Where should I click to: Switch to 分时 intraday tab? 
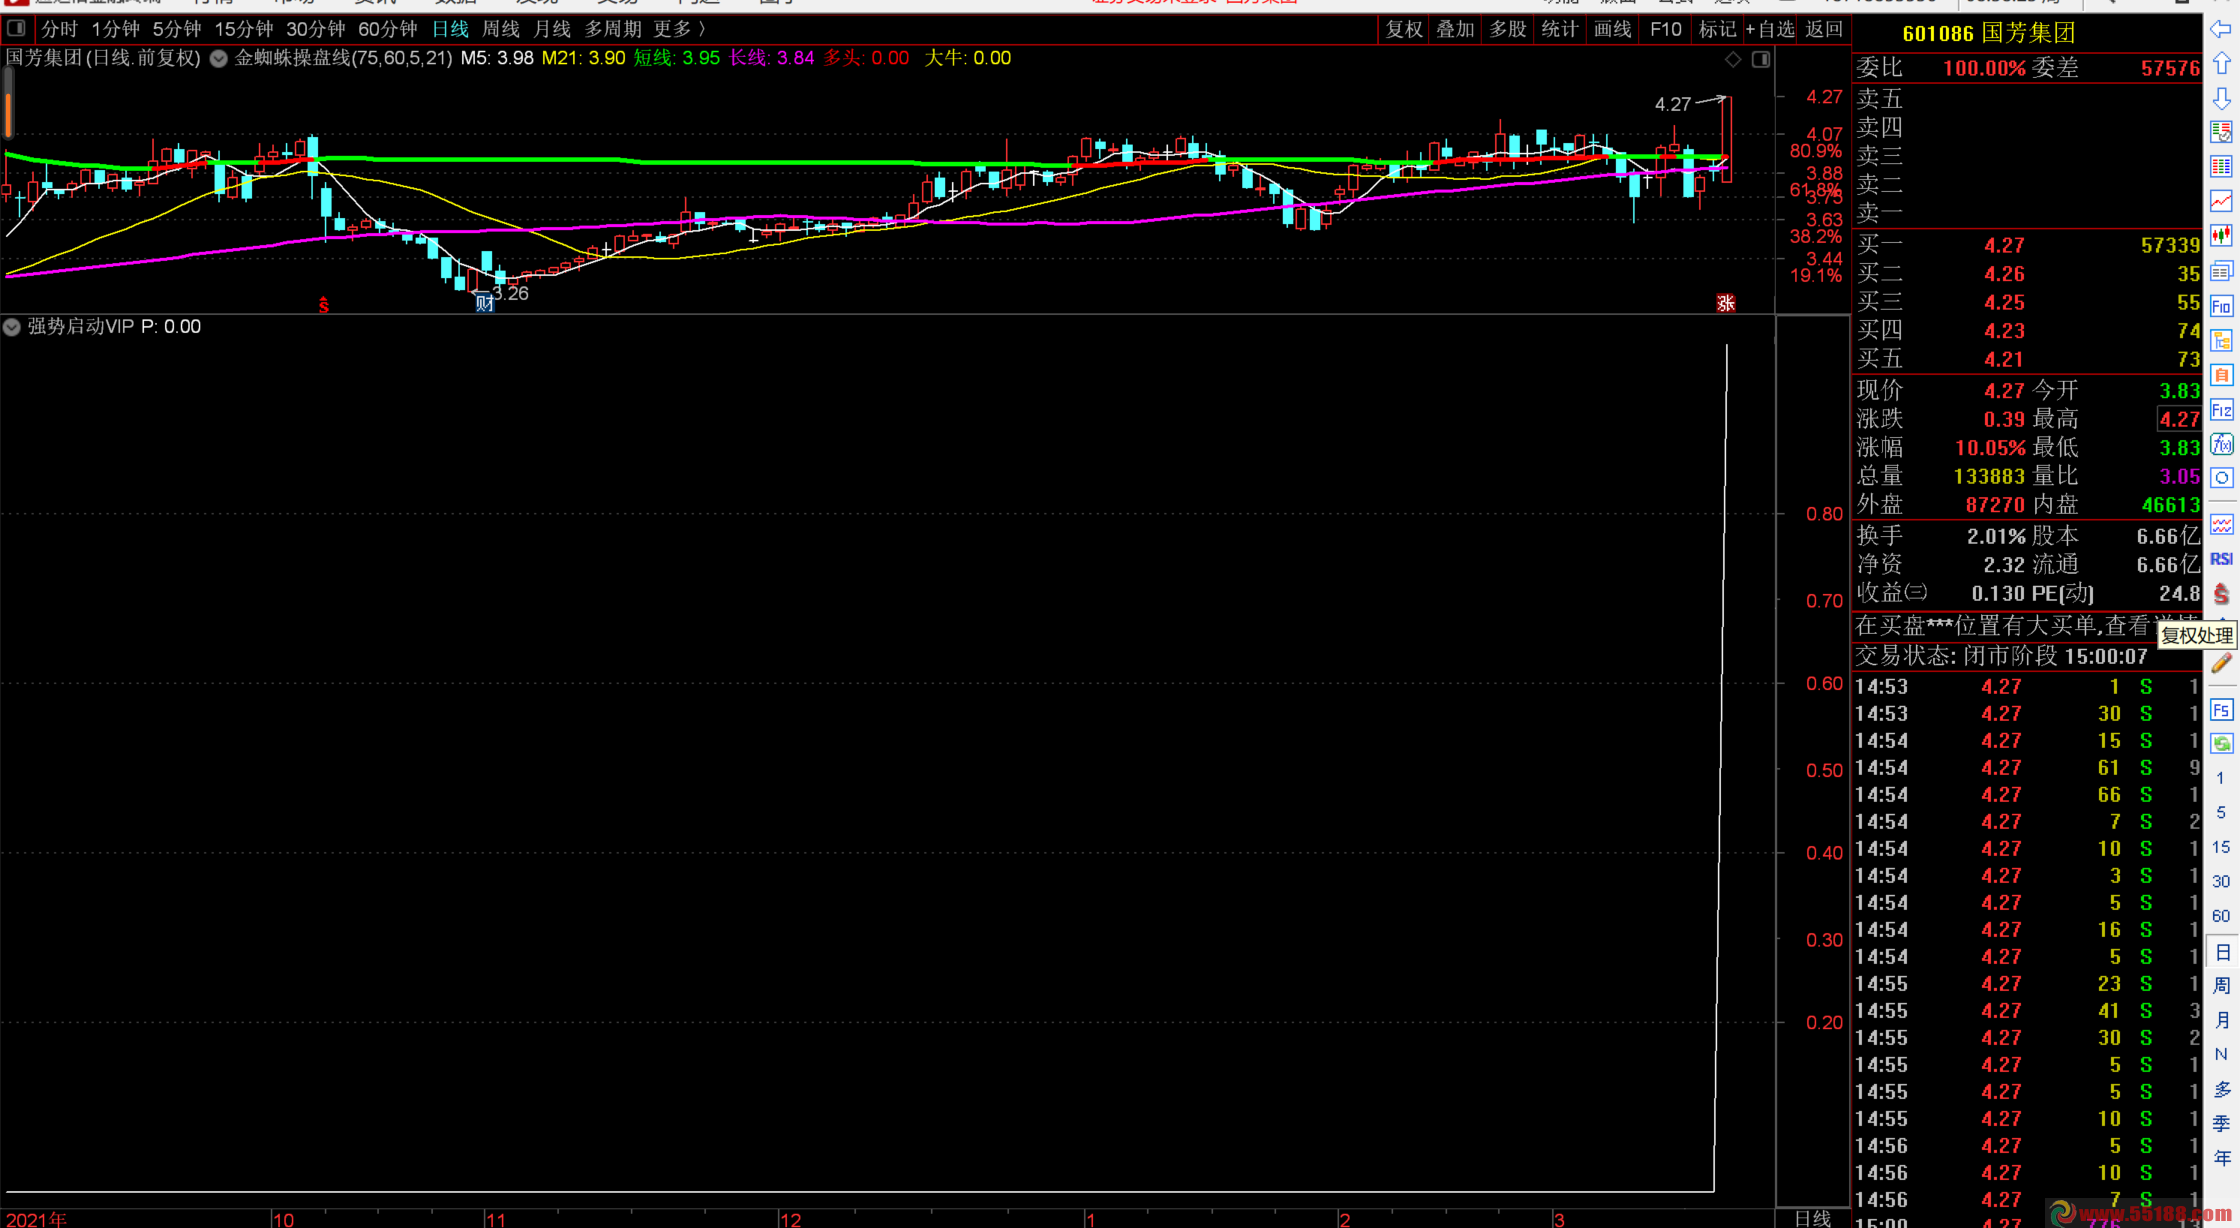[x=59, y=29]
